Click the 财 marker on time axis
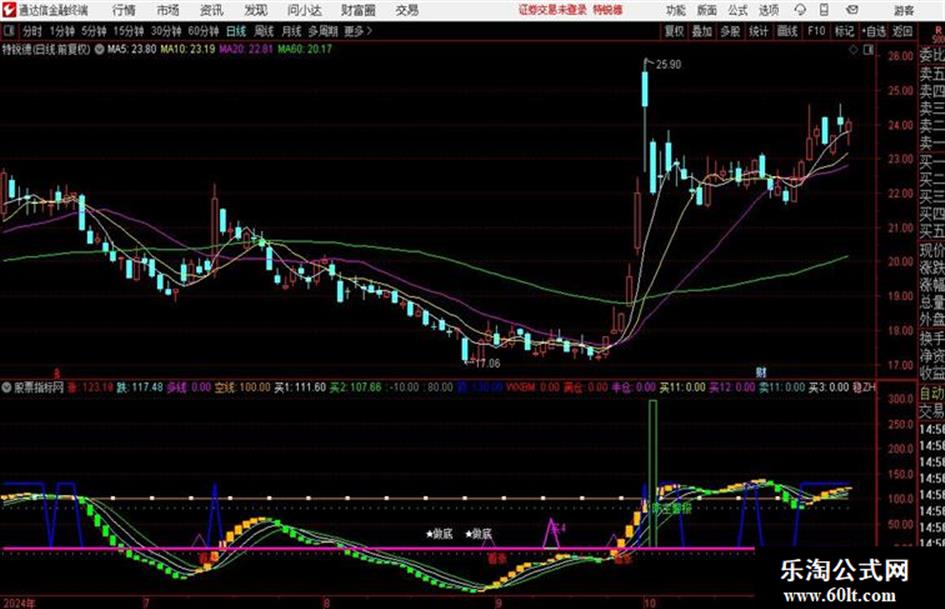This screenshot has height=609, width=945. tap(761, 372)
